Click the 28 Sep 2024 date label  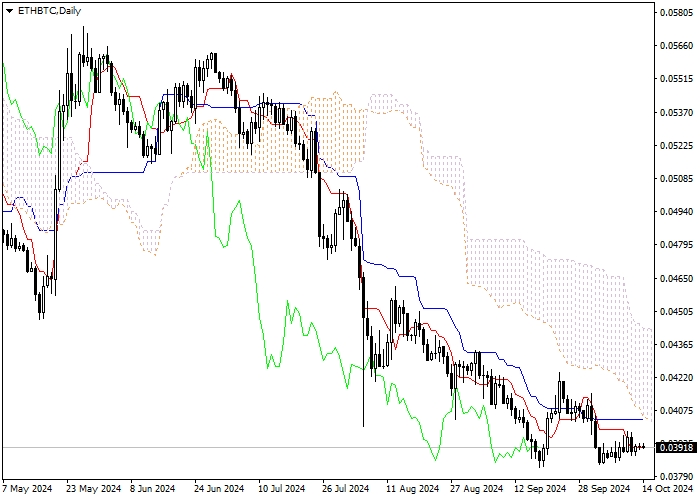[x=604, y=489]
